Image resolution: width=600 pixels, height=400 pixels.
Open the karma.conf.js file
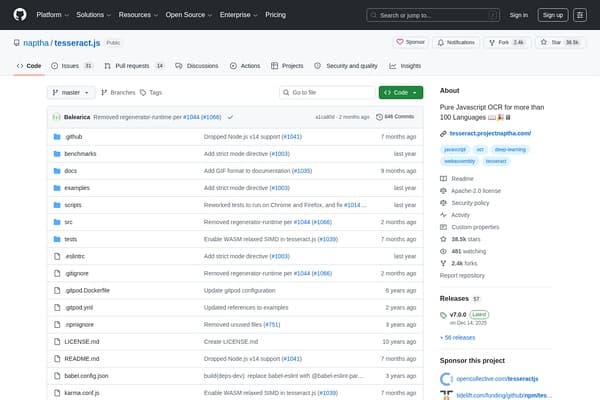pos(82,393)
